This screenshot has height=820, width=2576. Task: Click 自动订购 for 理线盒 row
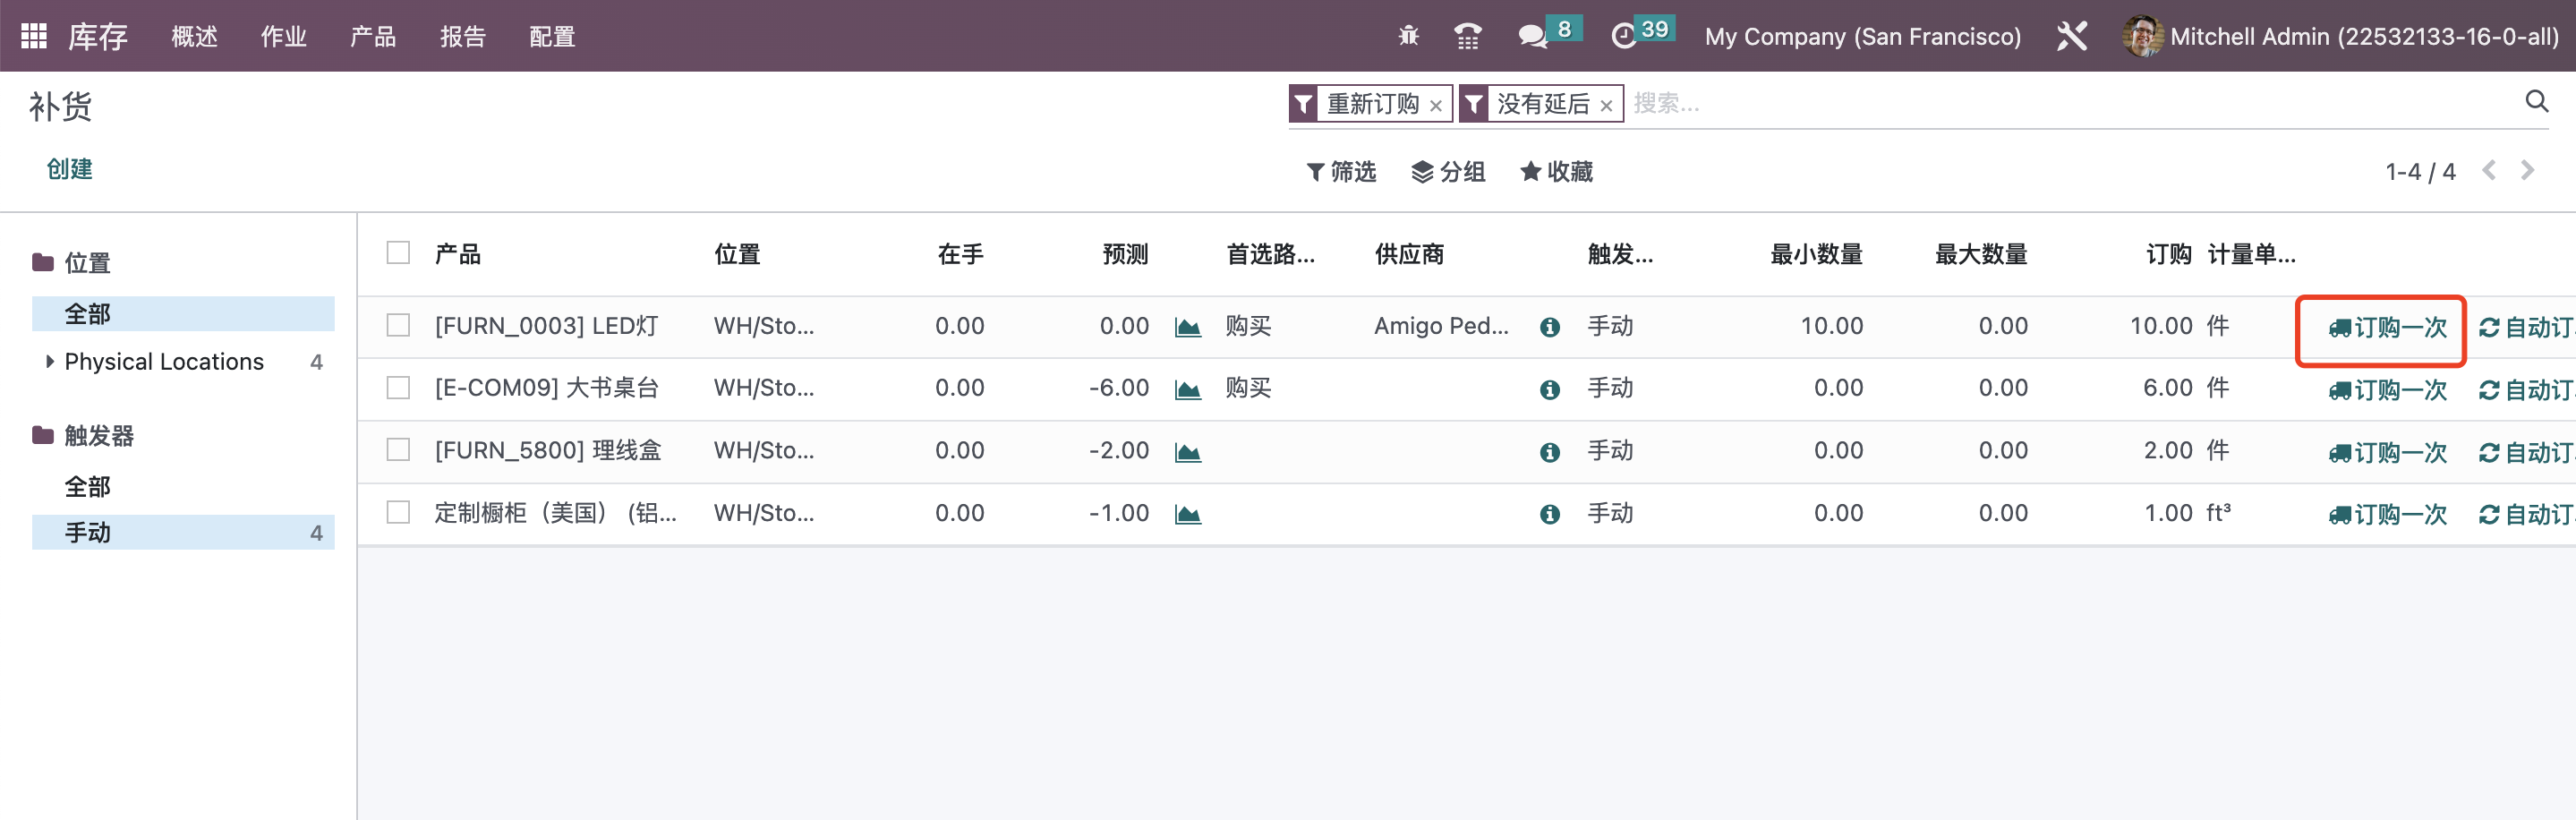pos(2526,452)
